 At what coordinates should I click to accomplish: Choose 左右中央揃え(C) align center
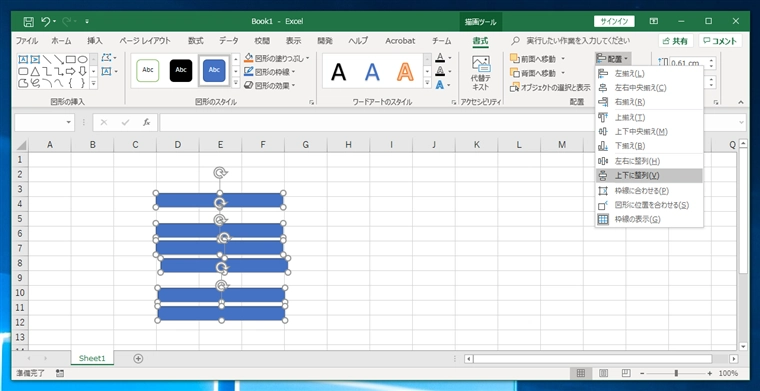point(649,88)
